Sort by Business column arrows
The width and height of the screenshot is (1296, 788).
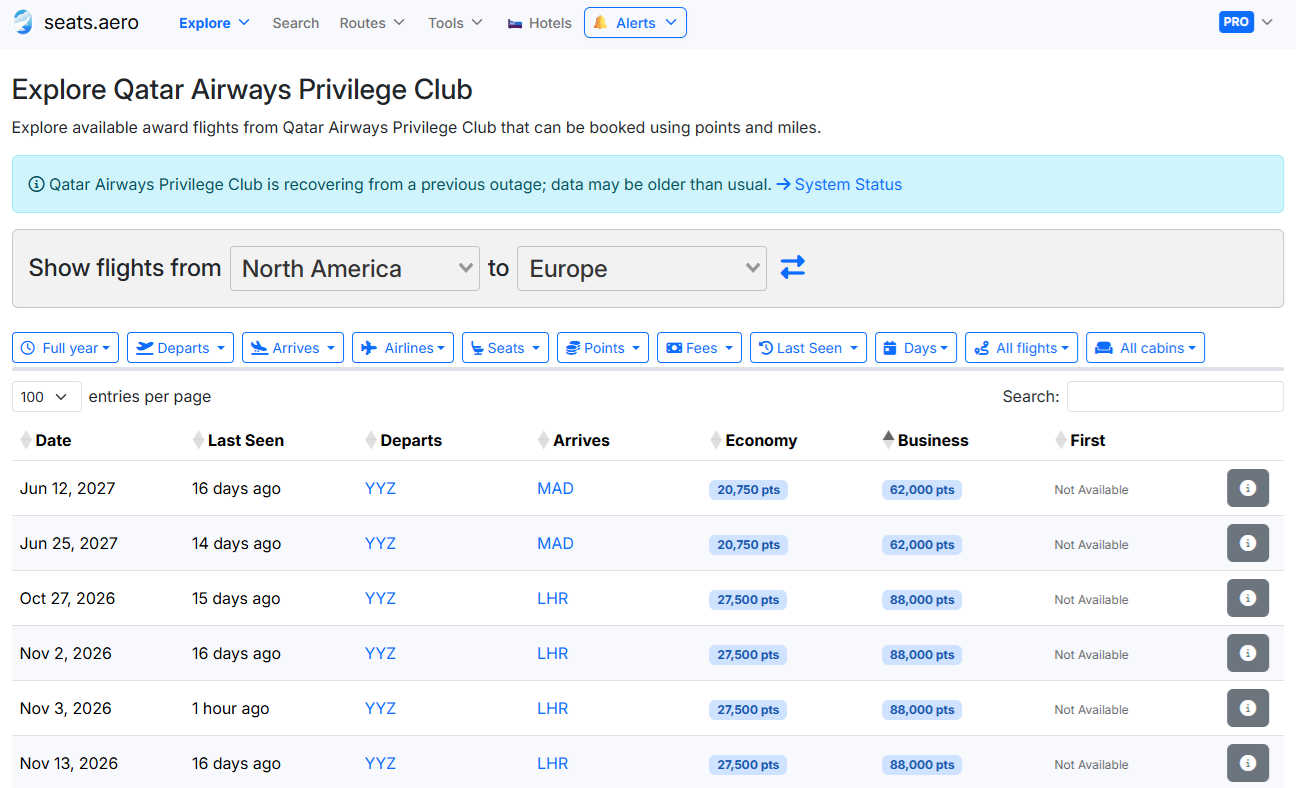pos(888,440)
